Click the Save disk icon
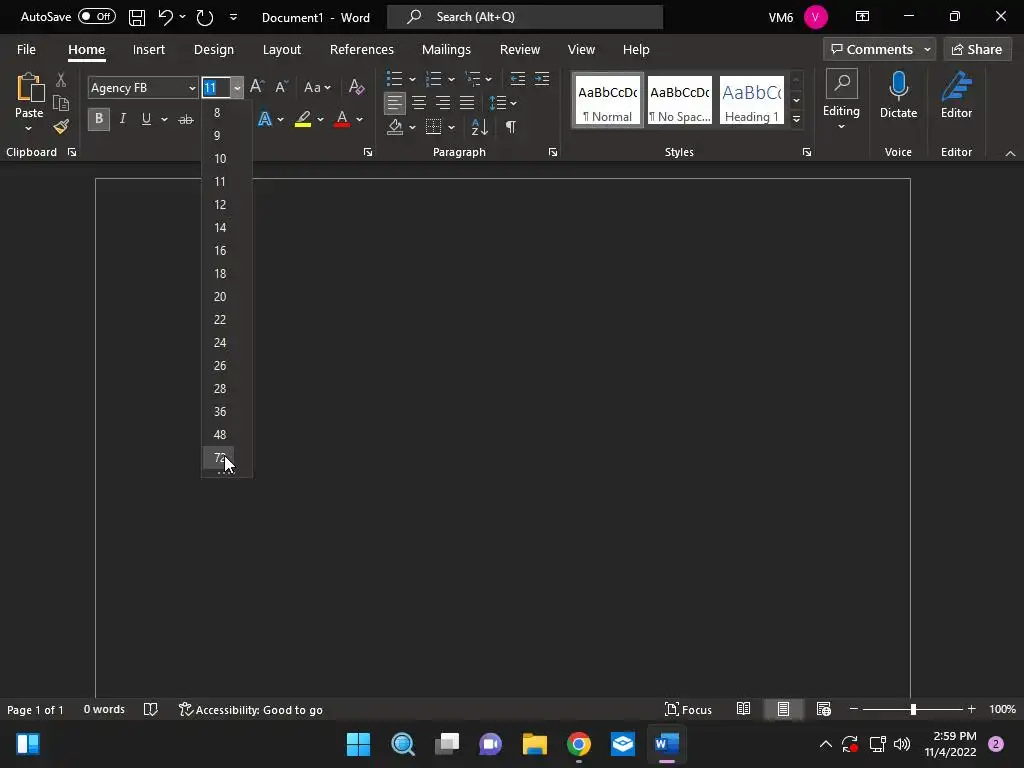 (136, 18)
